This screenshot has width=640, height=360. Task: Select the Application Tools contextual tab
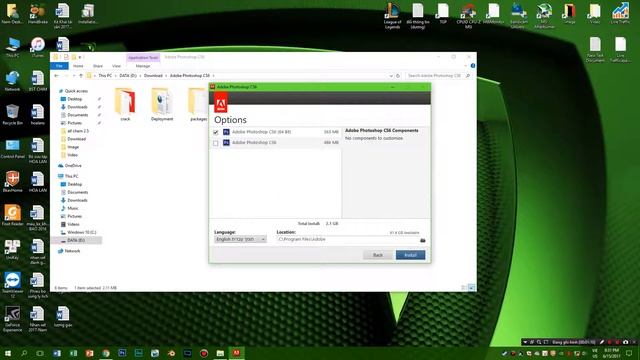tap(143, 58)
